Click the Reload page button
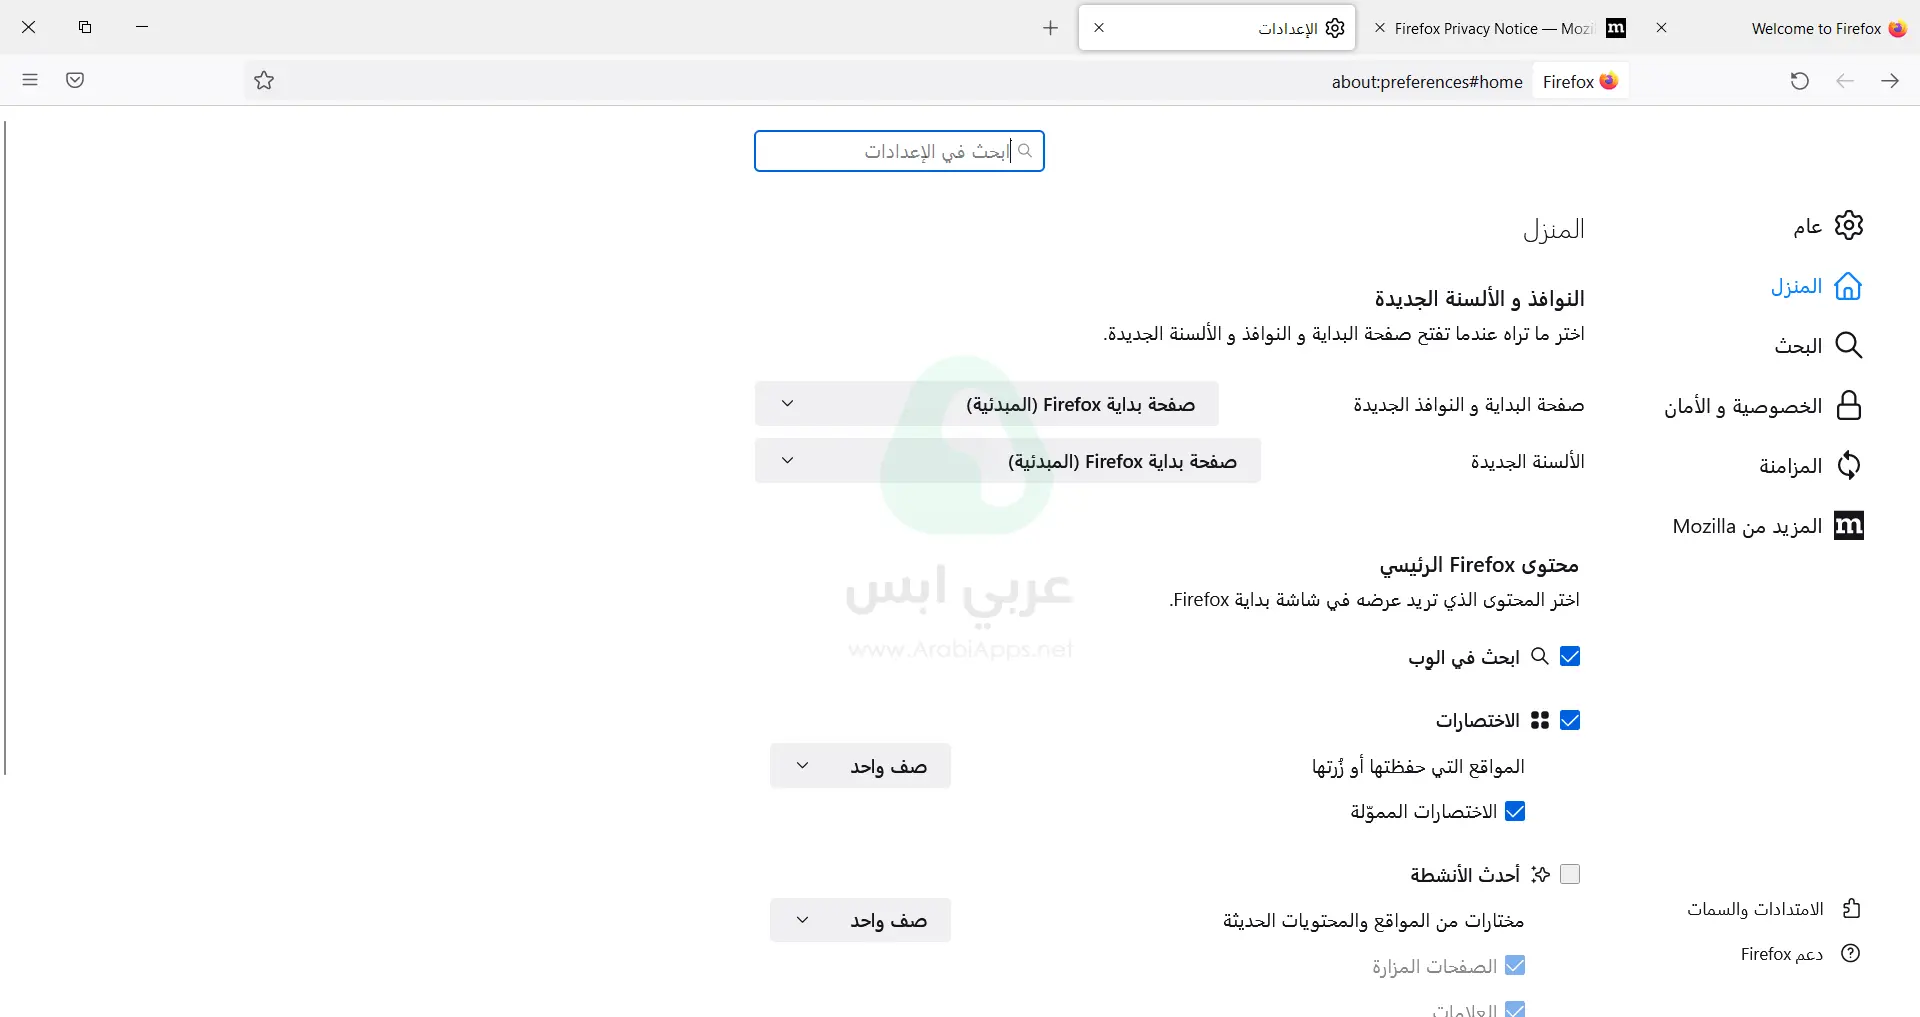 [x=1800, y=80]
